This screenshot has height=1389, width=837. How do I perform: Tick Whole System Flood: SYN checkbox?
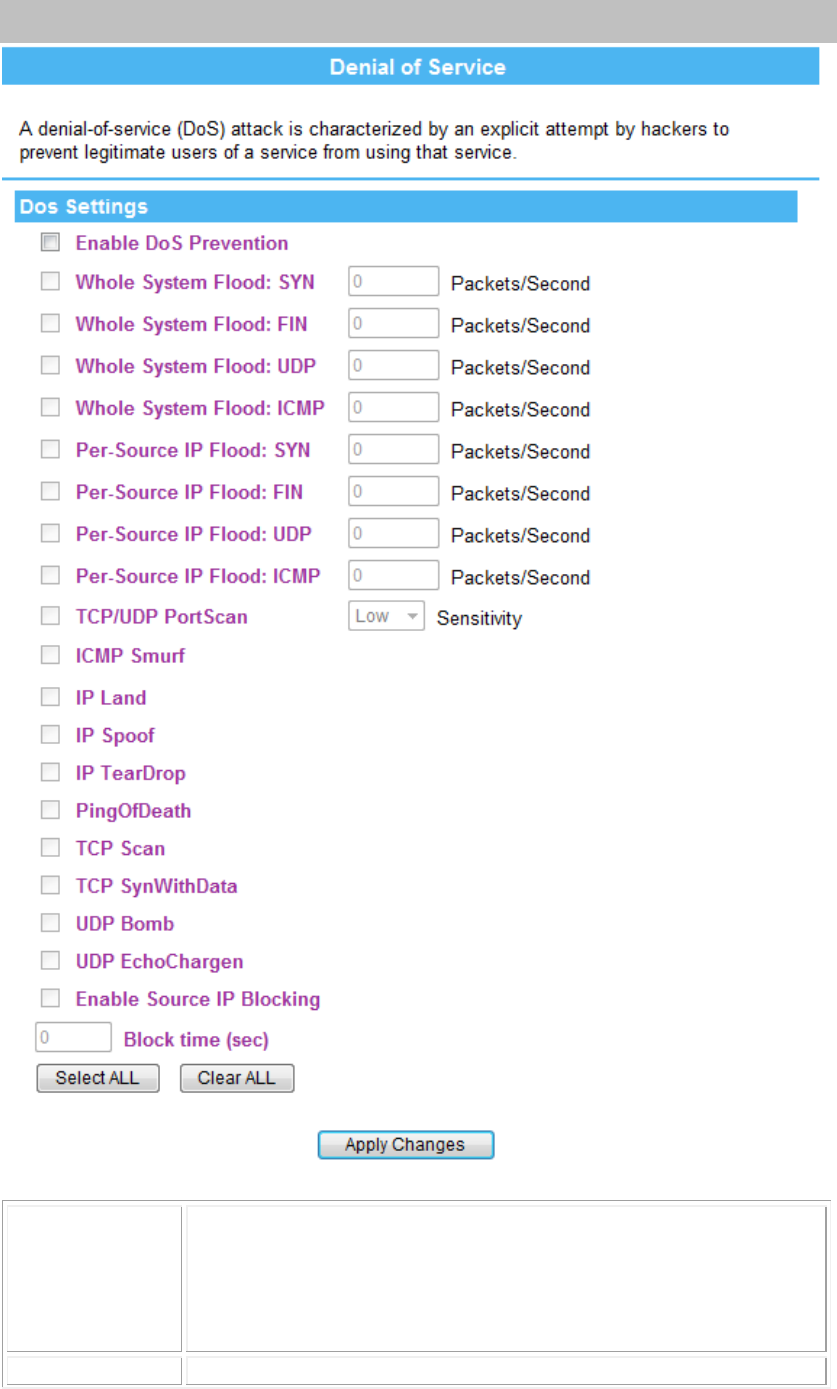(x=50, y=282)
